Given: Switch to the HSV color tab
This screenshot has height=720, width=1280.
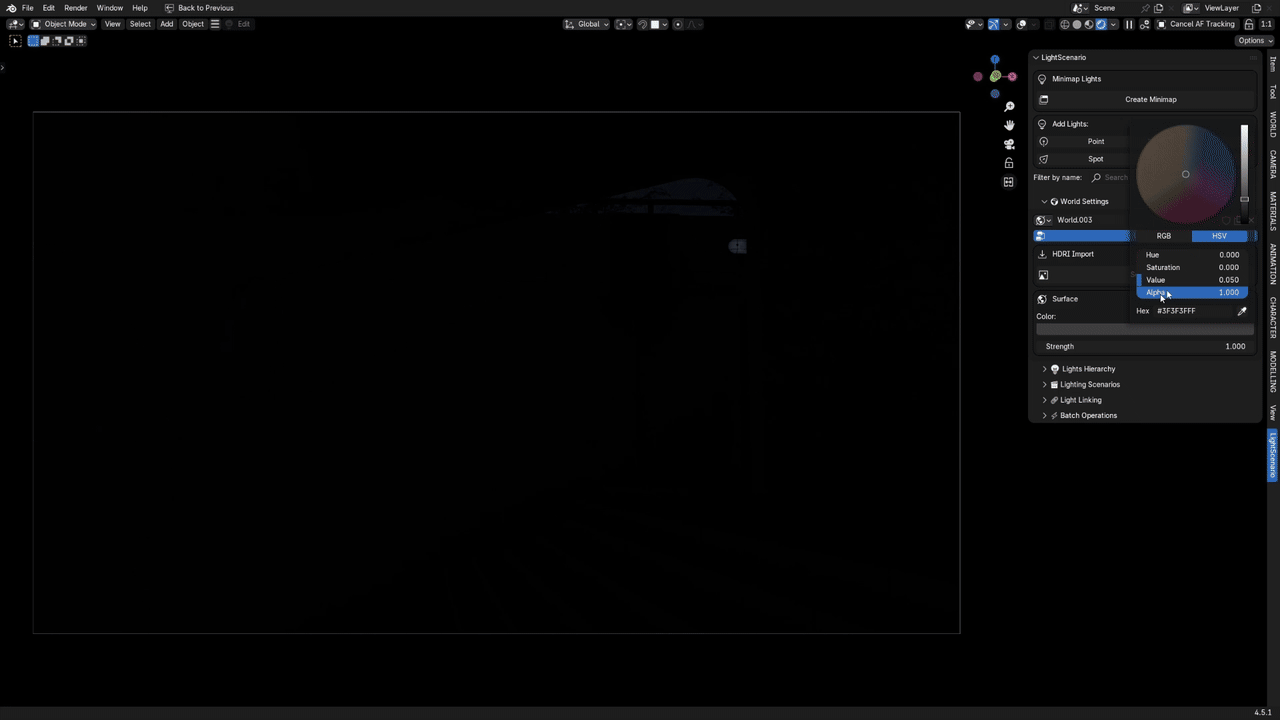Looking at the screenshot, I should coord(1219,236).
